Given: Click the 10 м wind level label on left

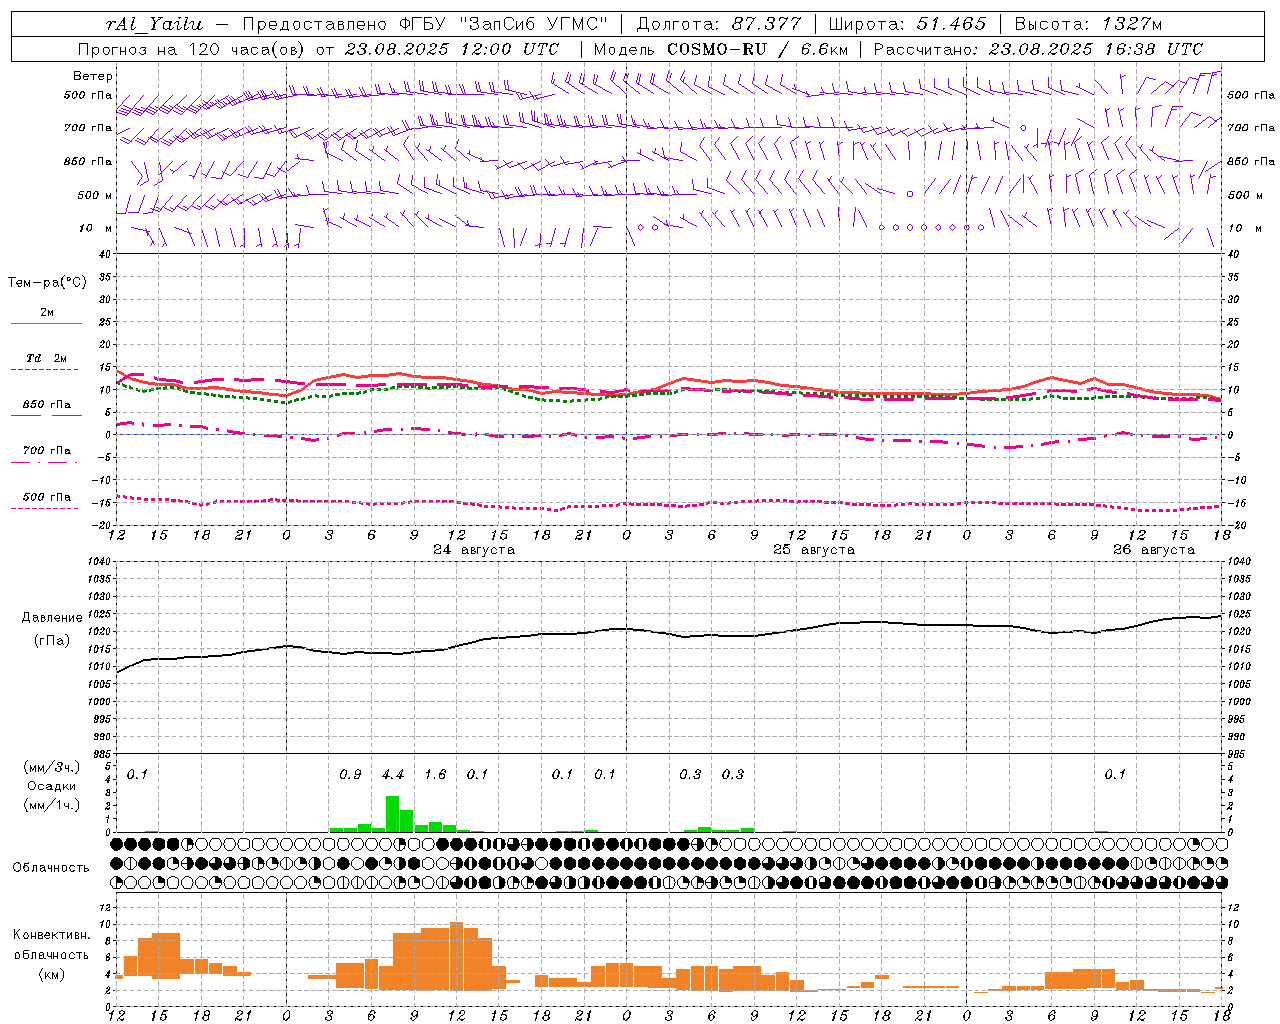Looking at the screenshot, I should click(x=96, y=229).
